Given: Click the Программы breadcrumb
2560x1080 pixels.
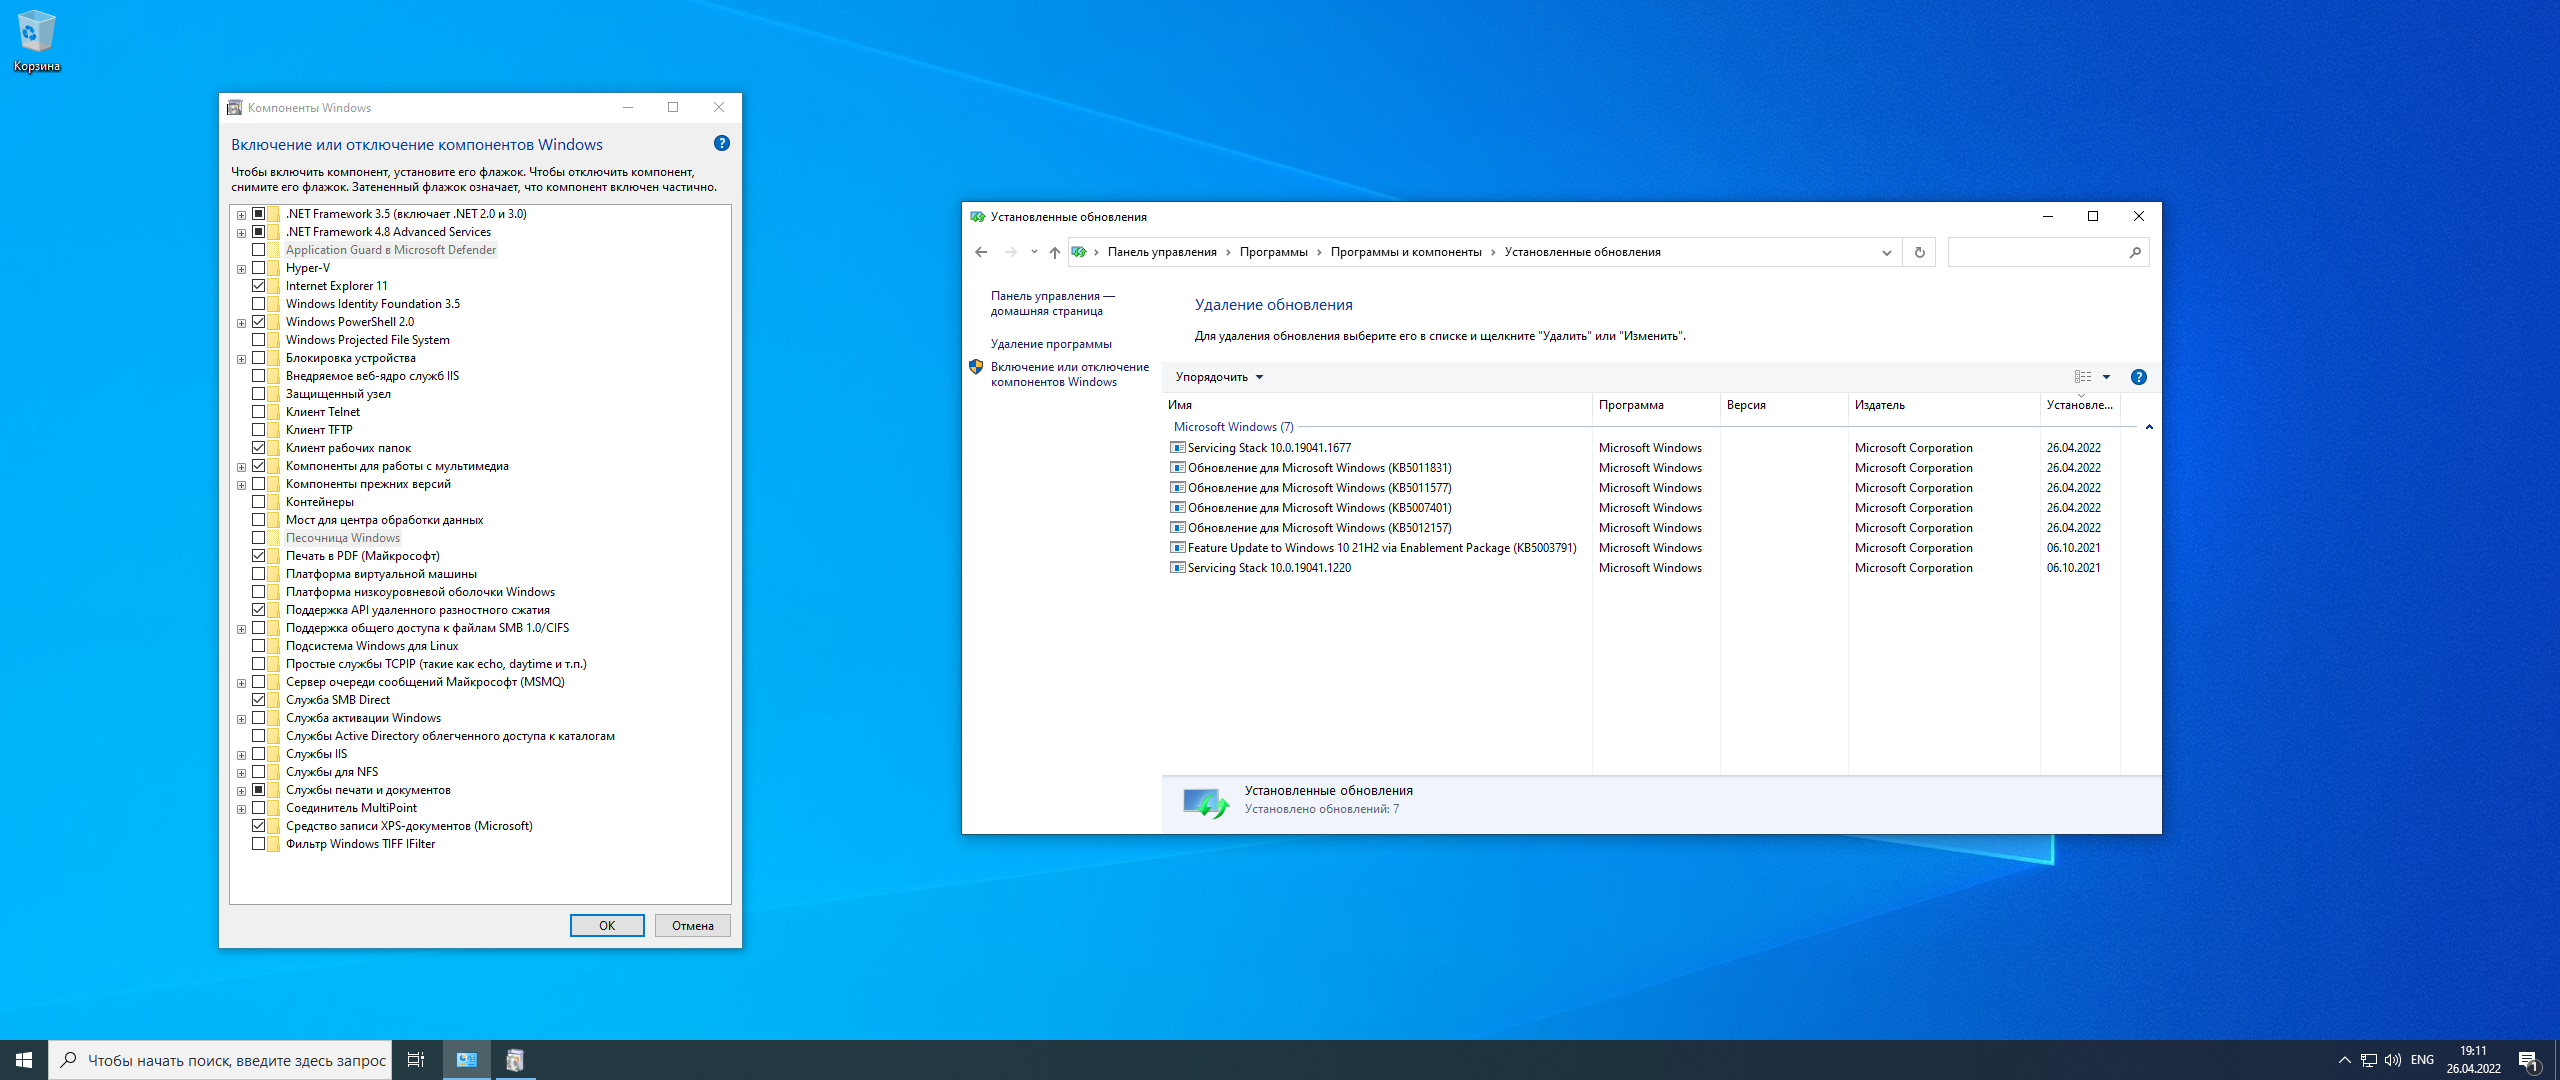Looking at the screenshot, I should pyautogui.click(x=1273, y=252).
